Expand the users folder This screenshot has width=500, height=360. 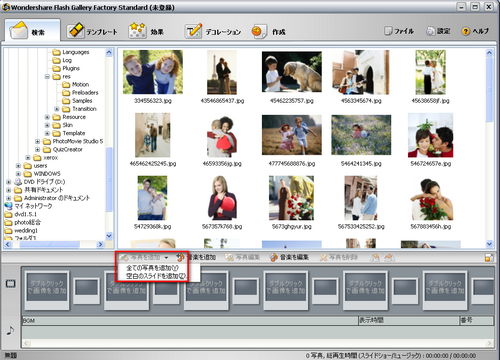click(18, 166)
